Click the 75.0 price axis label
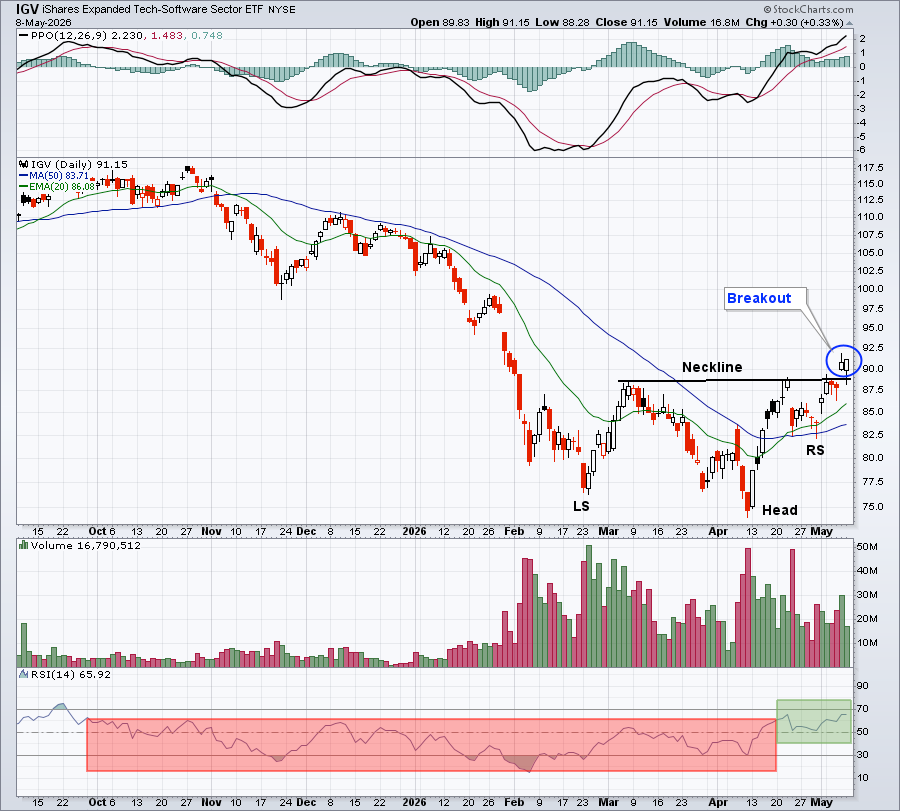This screenshot has width=900, height=811. (x=873, y=507)
